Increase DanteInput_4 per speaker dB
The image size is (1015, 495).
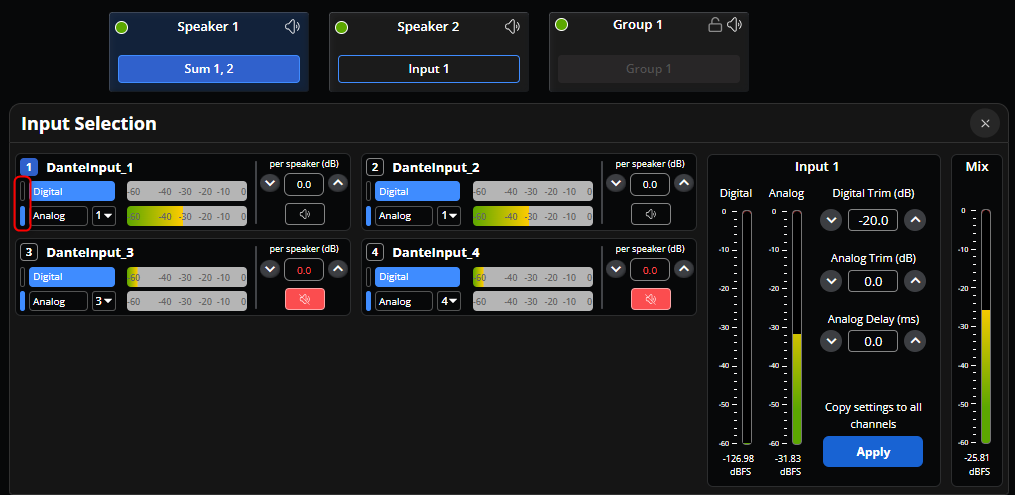pos(684,269)
